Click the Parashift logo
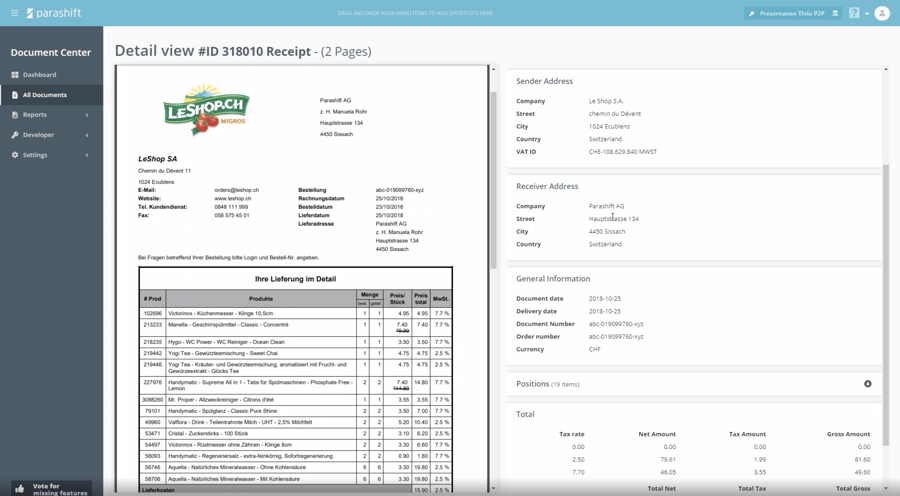Viewport: 900px width, 496px height. pos(54,13)
